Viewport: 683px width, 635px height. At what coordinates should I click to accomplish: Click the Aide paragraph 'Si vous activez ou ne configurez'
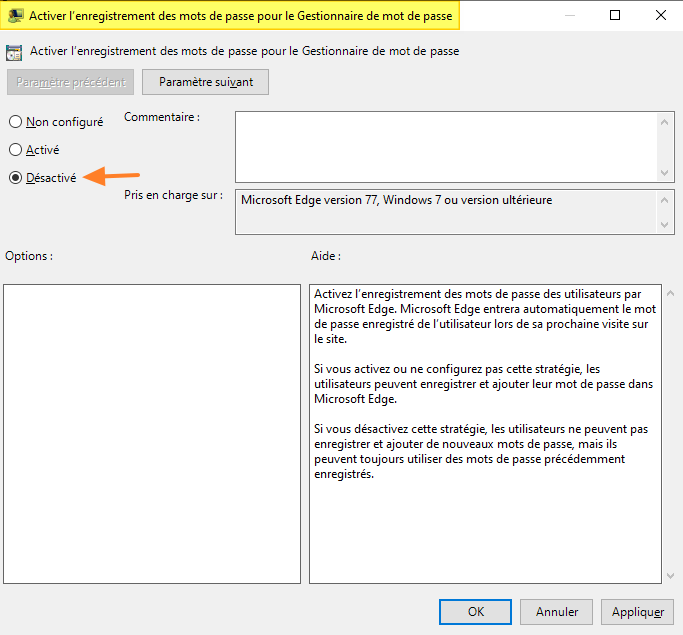[x=484, y=384]
